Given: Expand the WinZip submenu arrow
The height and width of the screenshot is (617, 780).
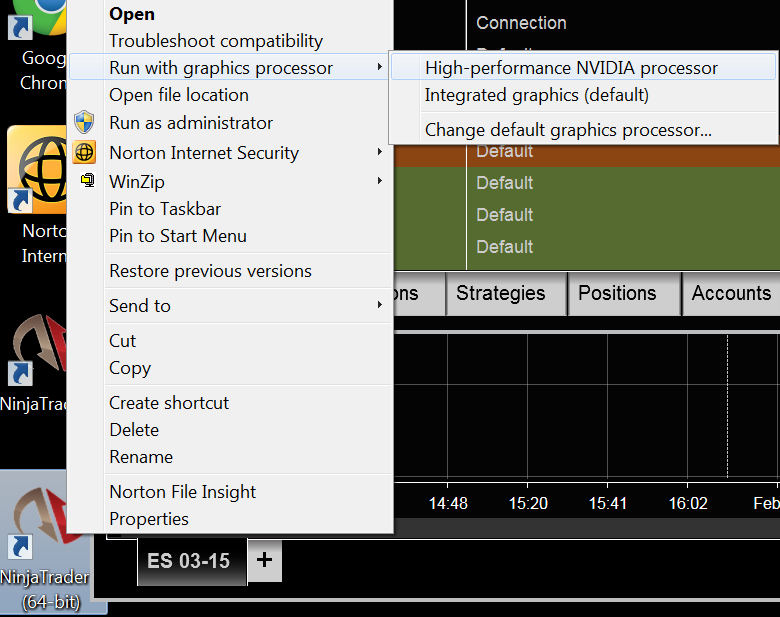Looking at the screenshot, I should tap(379, 181).
